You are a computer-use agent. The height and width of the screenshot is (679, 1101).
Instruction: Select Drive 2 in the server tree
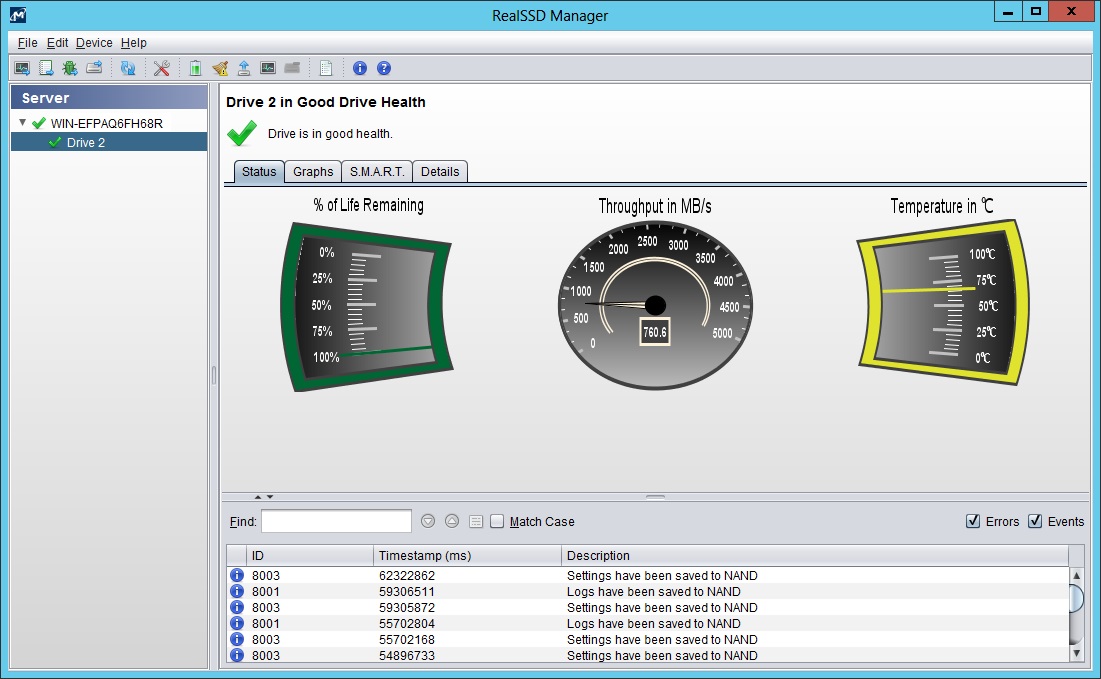86,143
